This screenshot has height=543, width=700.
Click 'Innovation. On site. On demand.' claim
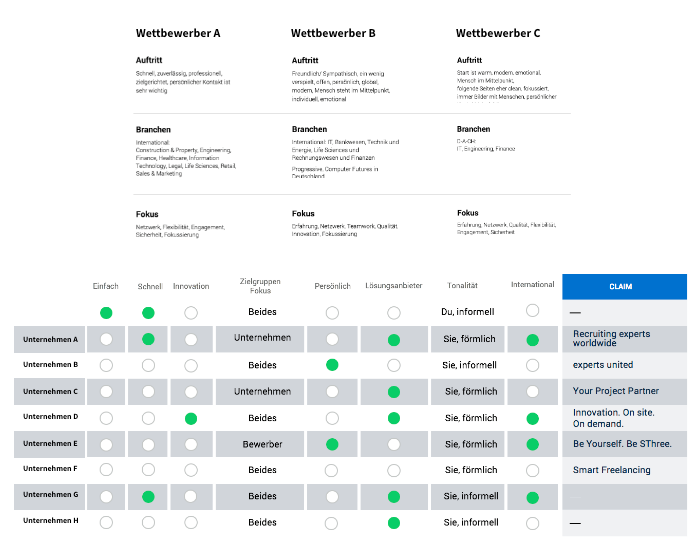click(x=613, y=418)
